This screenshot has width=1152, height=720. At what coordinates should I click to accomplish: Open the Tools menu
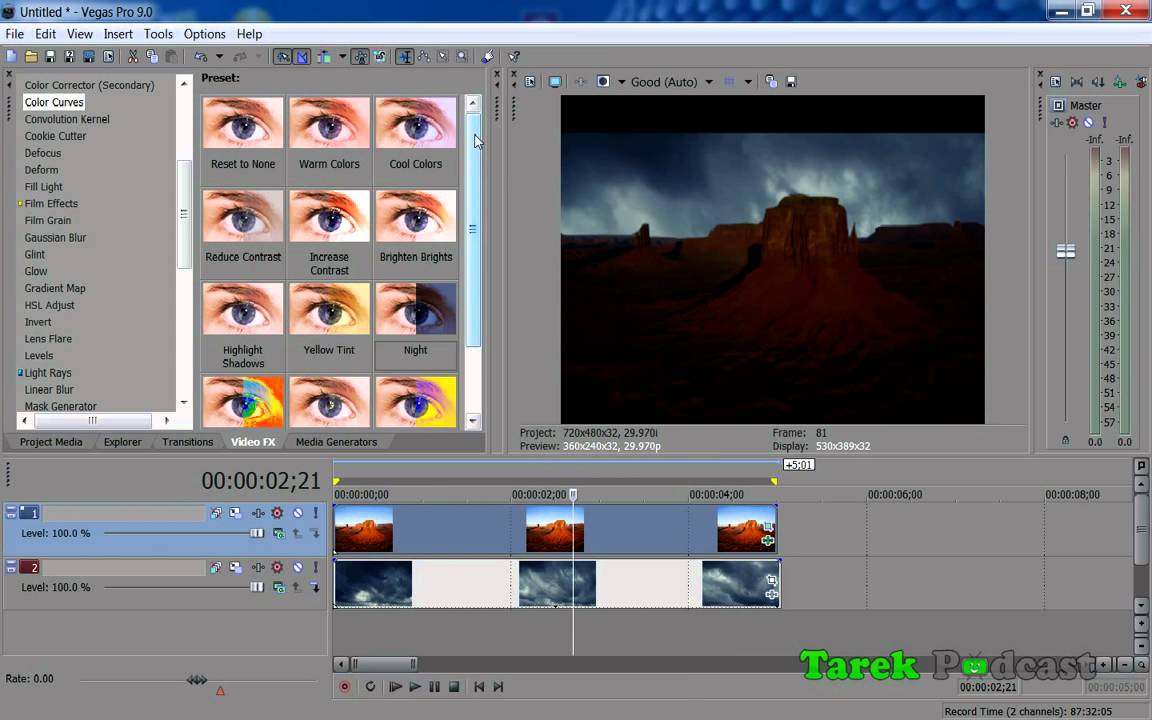tap(158, 34)
